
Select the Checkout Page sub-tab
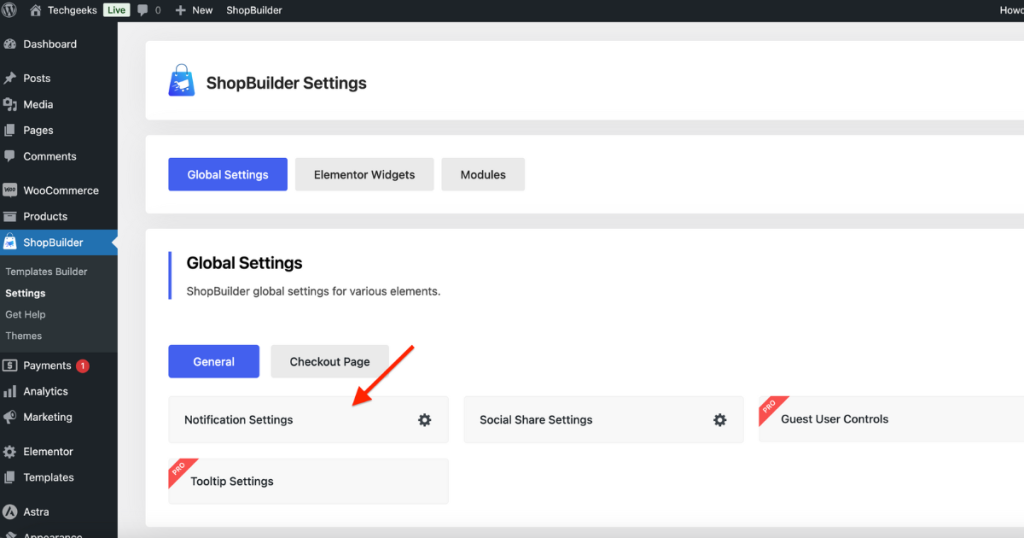pos(330,361)
